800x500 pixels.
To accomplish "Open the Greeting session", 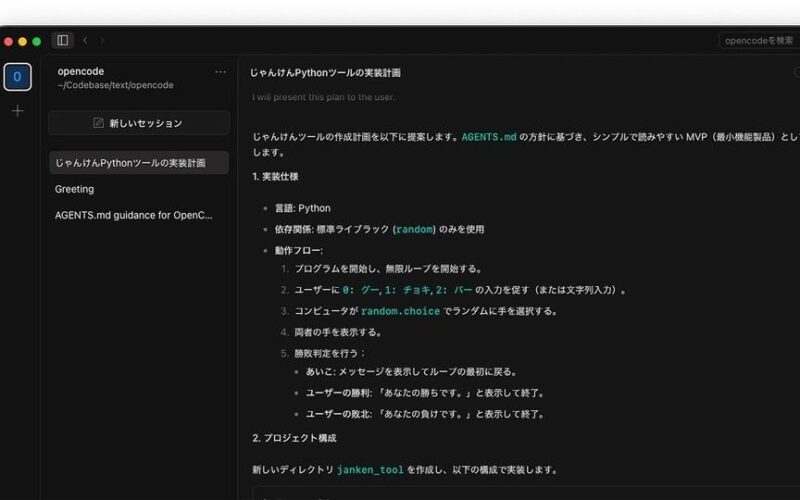I will pos(139,189).
